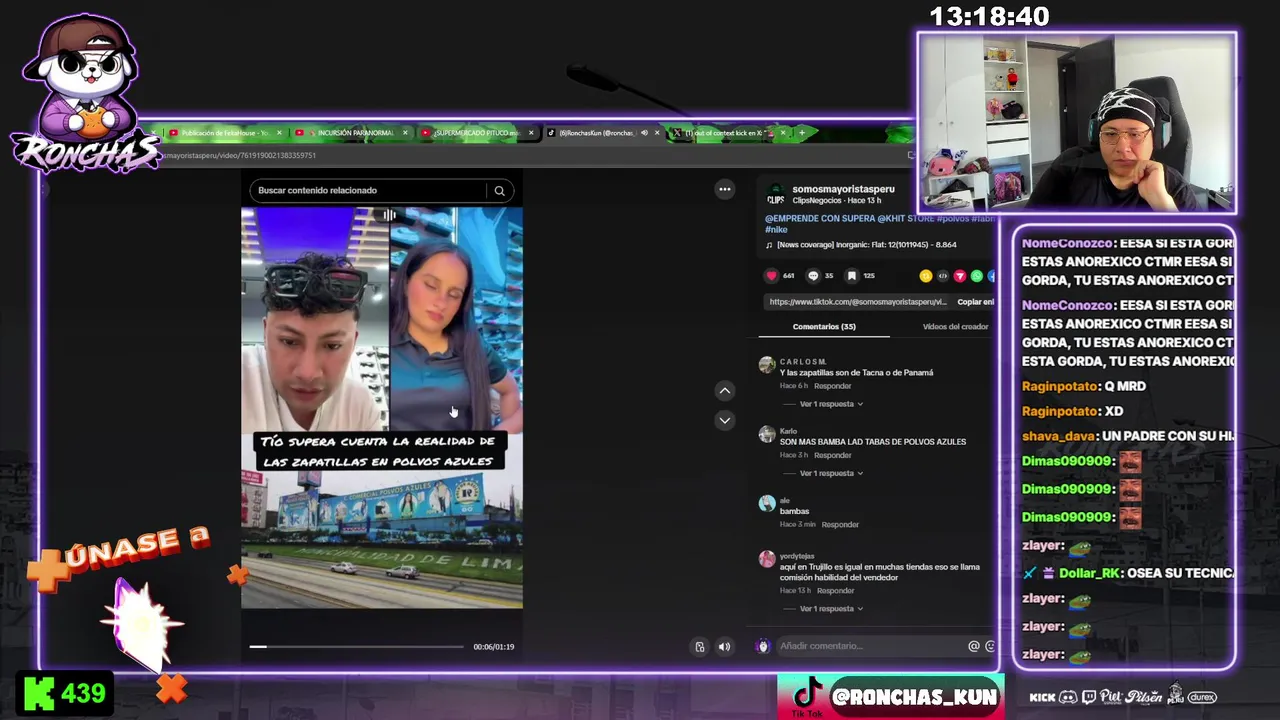Click the 661 likes count

click(x=789, y=276)
